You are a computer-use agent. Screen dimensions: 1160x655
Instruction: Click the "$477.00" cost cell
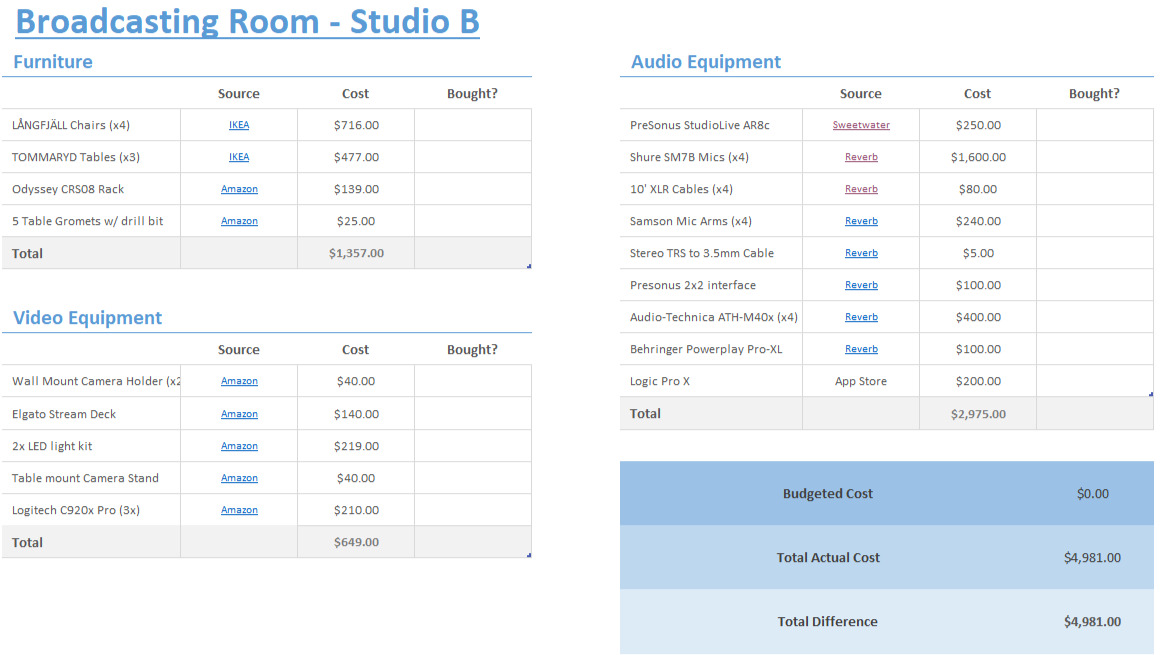coord(356,157)
